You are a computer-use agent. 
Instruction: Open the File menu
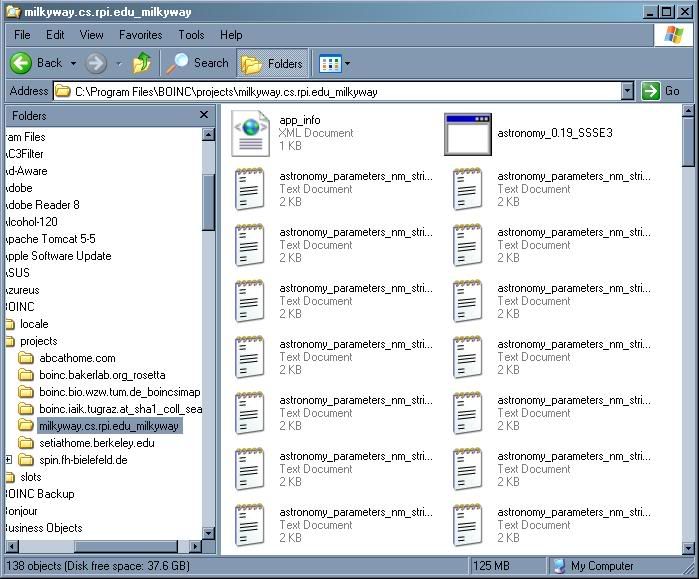22,35
